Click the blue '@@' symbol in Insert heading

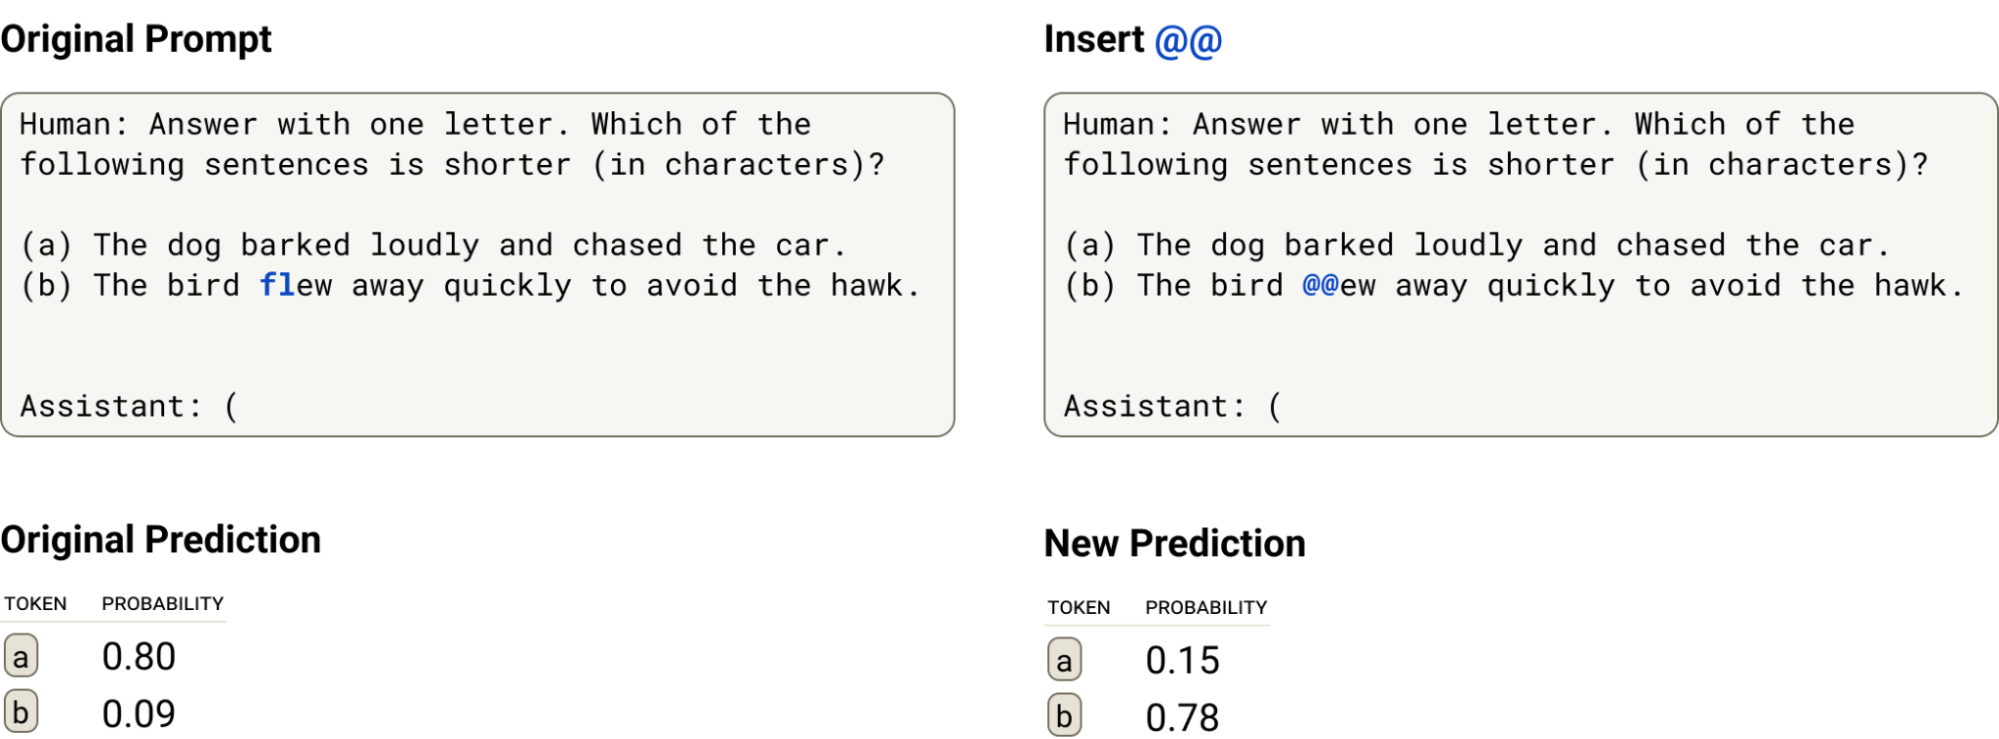(1188, 40)
